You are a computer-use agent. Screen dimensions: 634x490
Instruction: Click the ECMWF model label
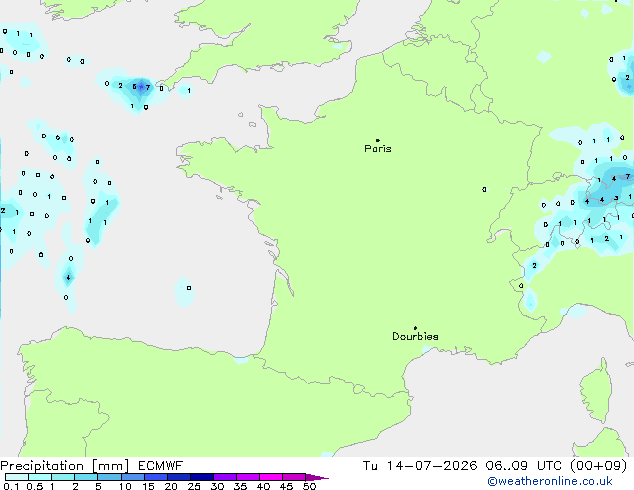coord(160,466)
